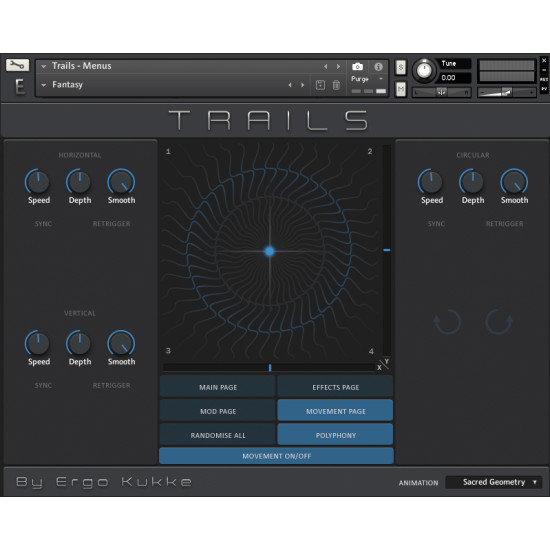The width and height of the screenshot is (550, 550).
Task: Toggle the Mute M button
Action: [x=401, y=89]
